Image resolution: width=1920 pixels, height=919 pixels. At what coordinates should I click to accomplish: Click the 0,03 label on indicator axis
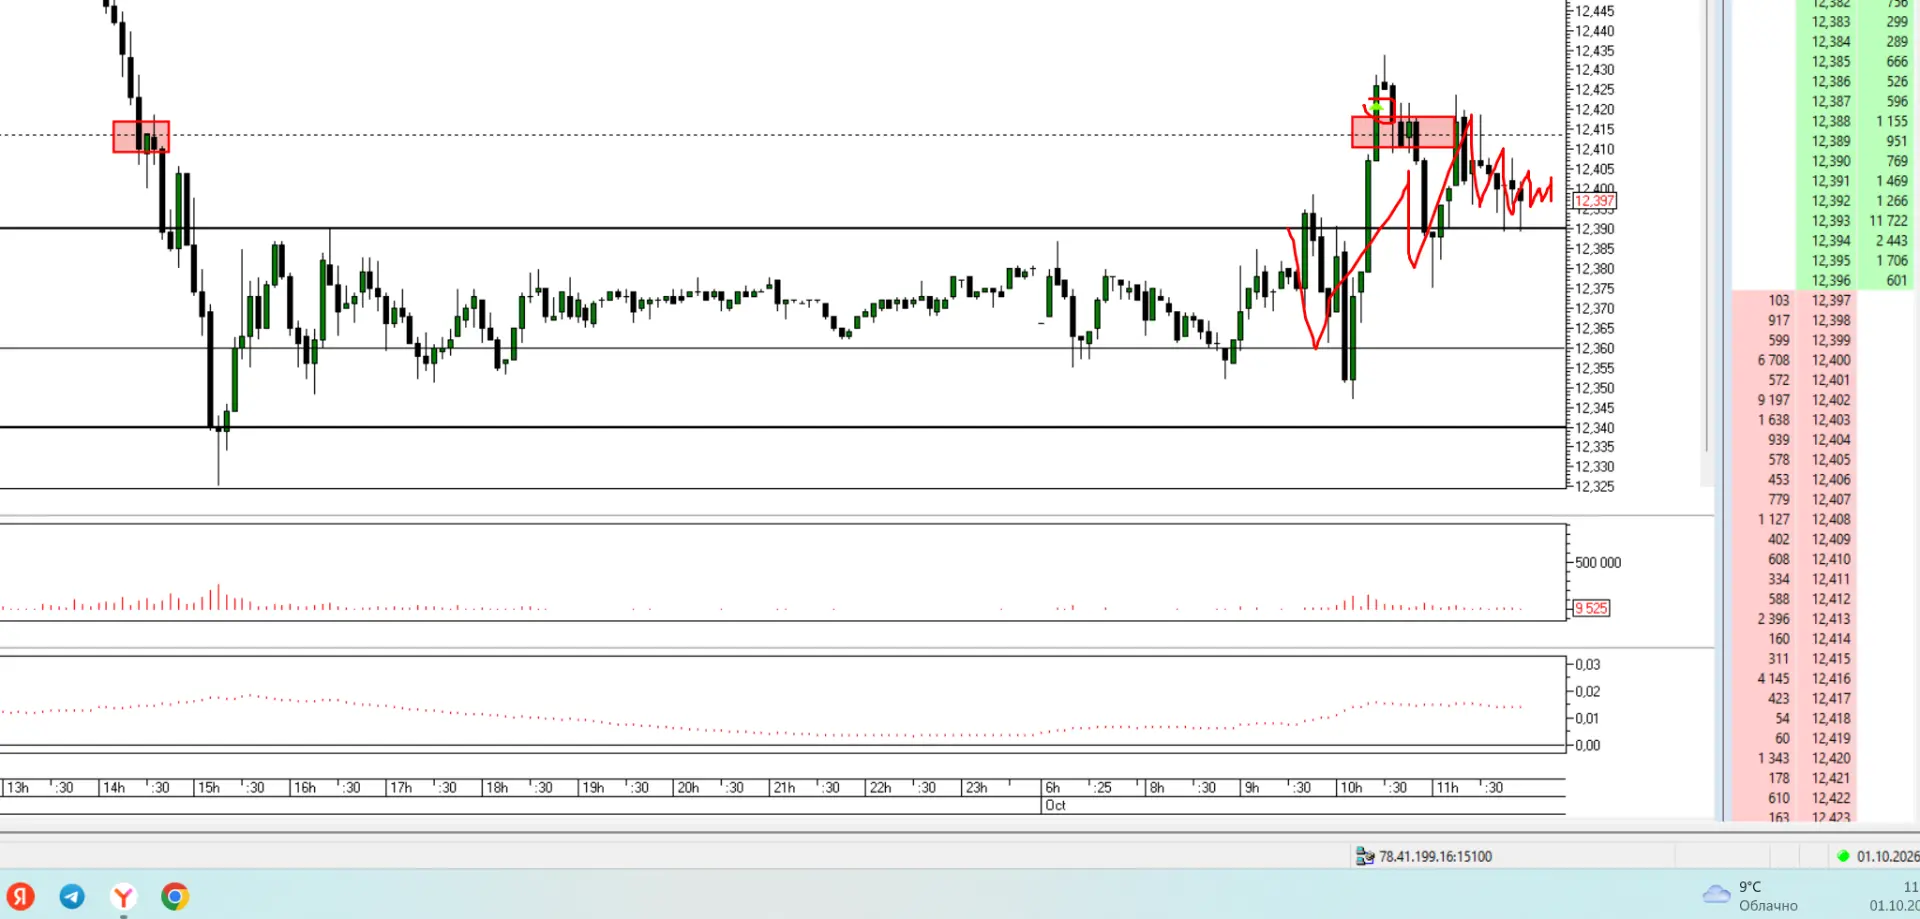1588,665
